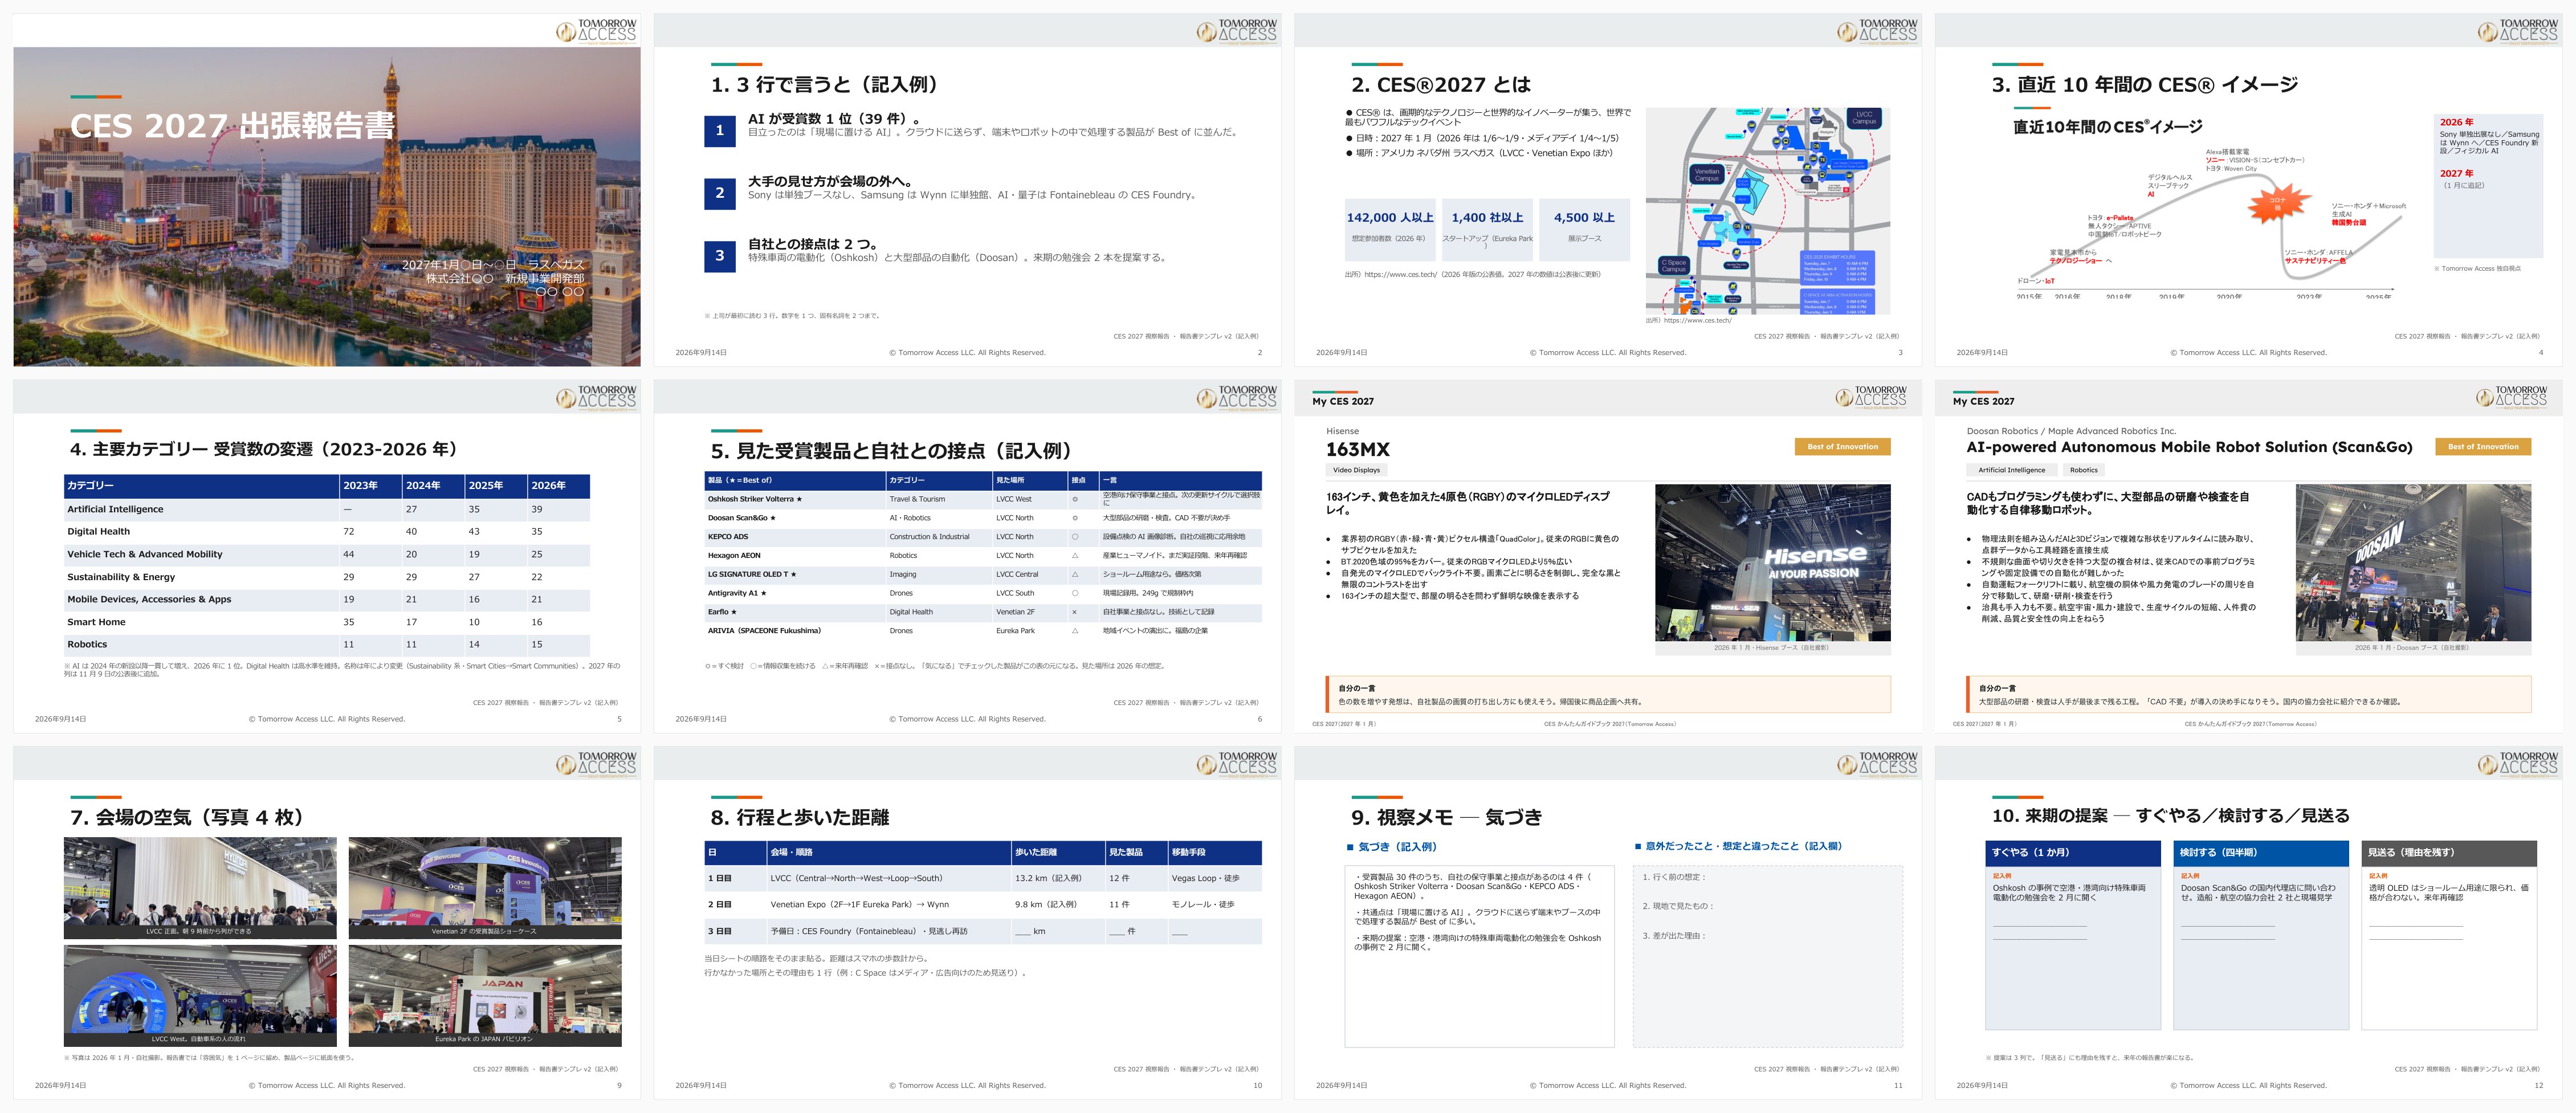Screen dimensions: 2576x1113
Task: Click Best of Innovation badge on Hisense slide
Action: tap(1842, 447)
